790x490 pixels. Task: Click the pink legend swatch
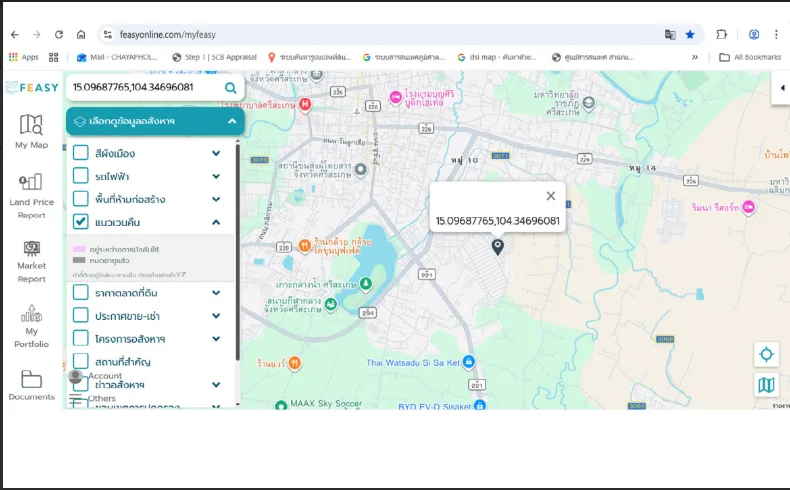(79, 249)
